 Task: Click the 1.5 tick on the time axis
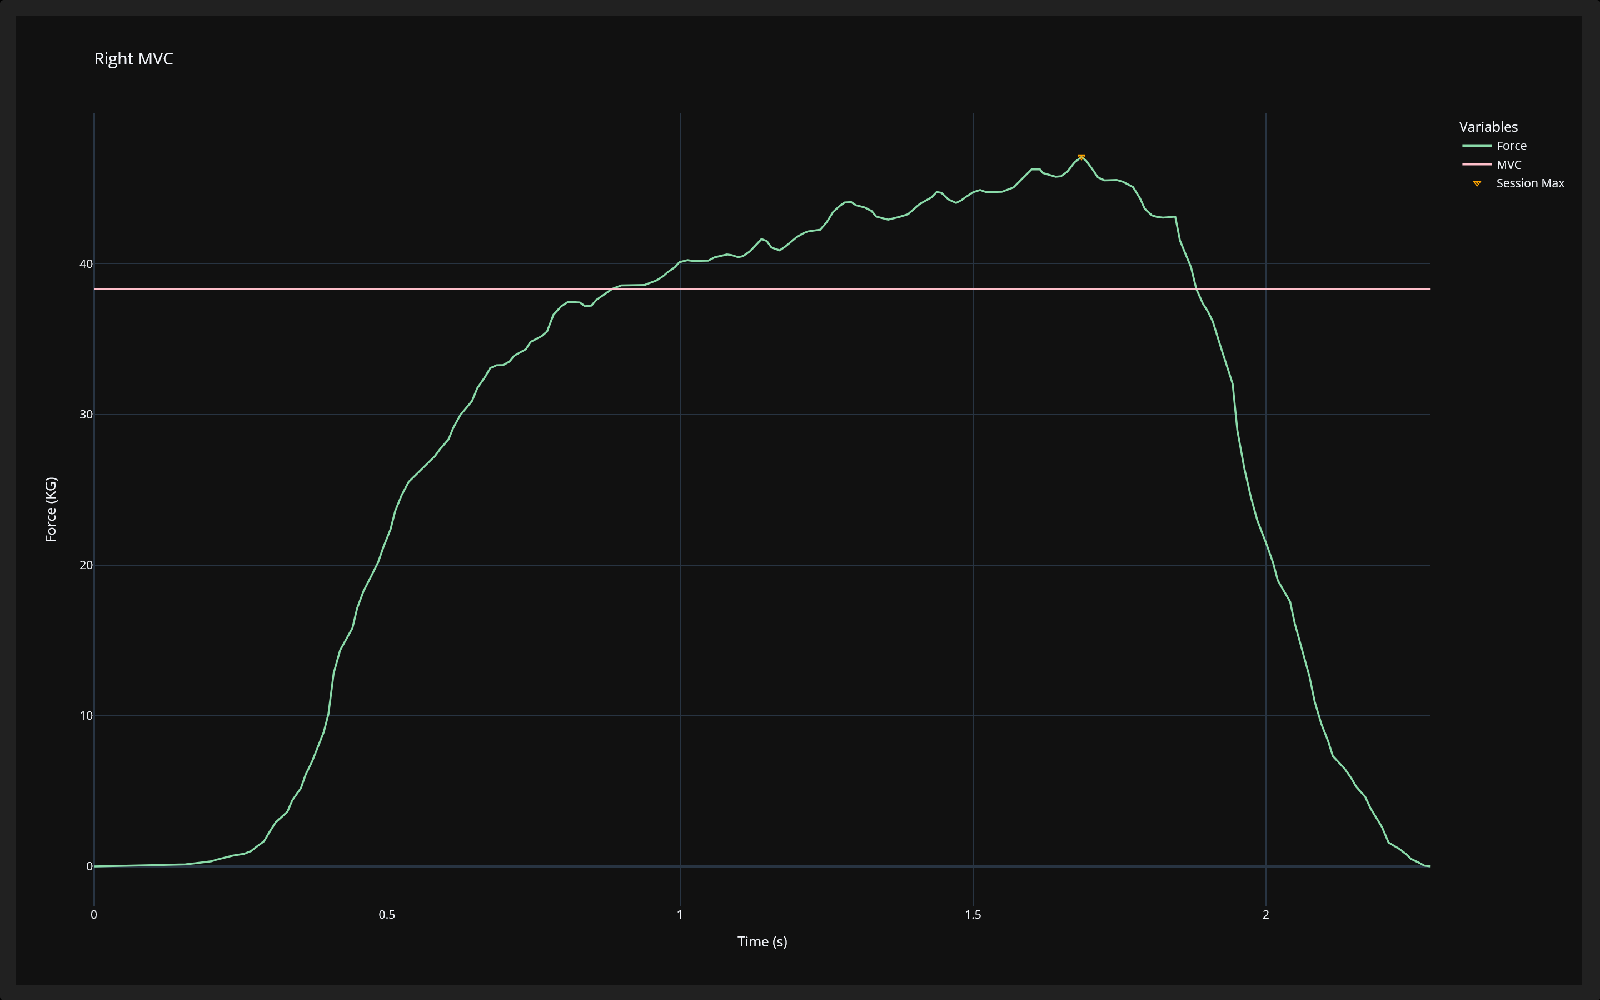tap(973, 915)
